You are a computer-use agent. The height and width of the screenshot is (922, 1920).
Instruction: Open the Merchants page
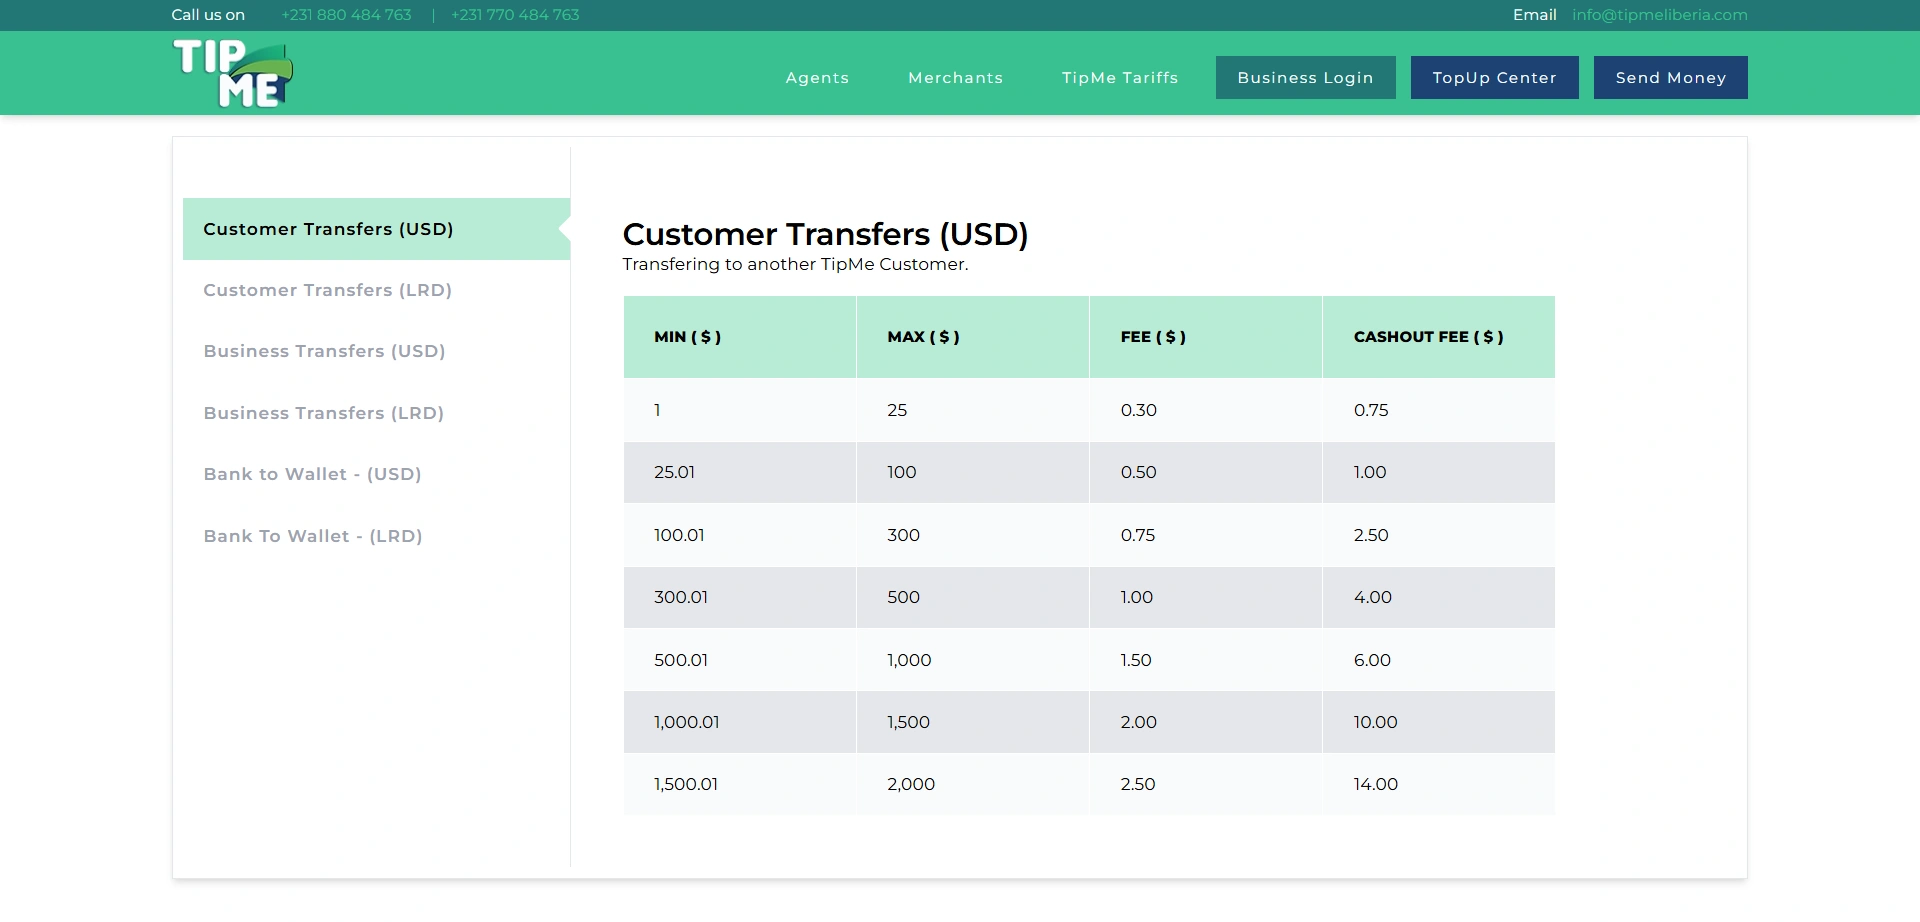(x=955, y=78)
